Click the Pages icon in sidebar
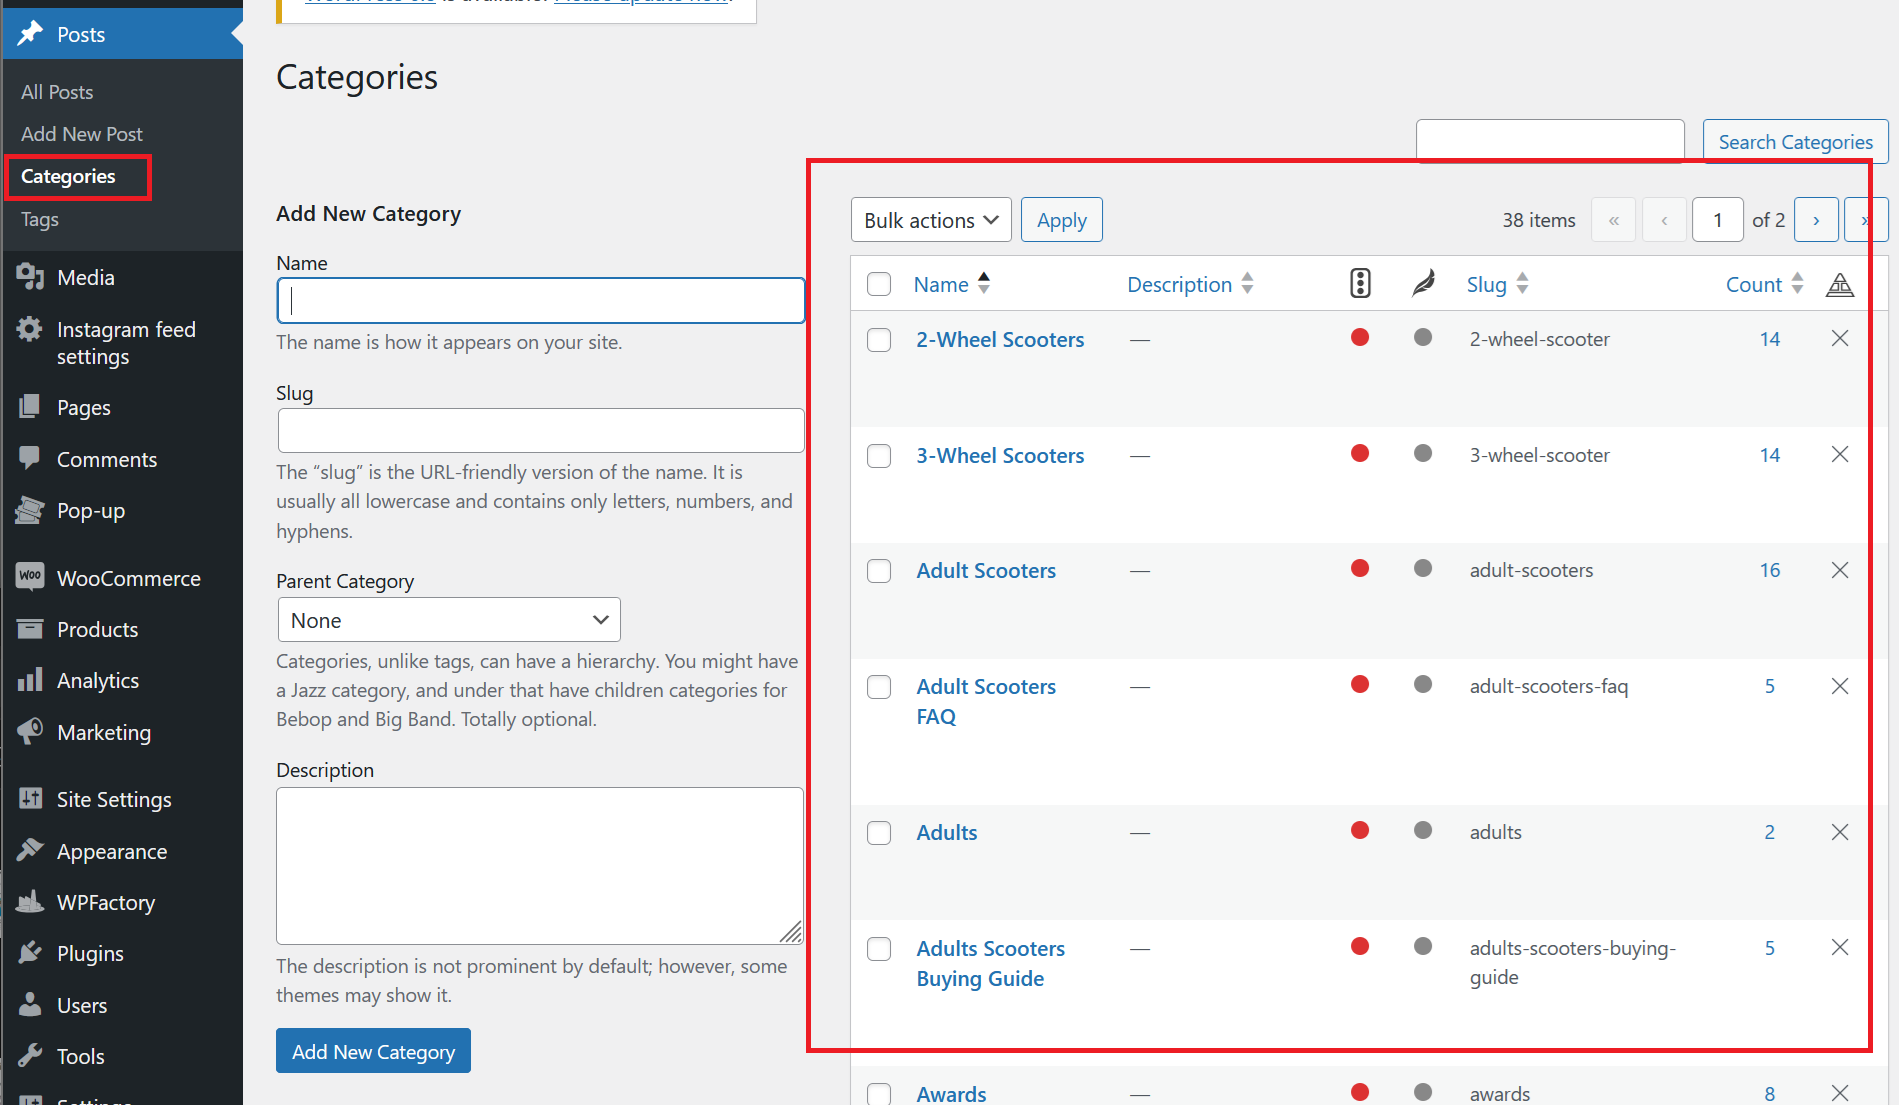The image size is (1899, 1105). click(x=31, y=407)
